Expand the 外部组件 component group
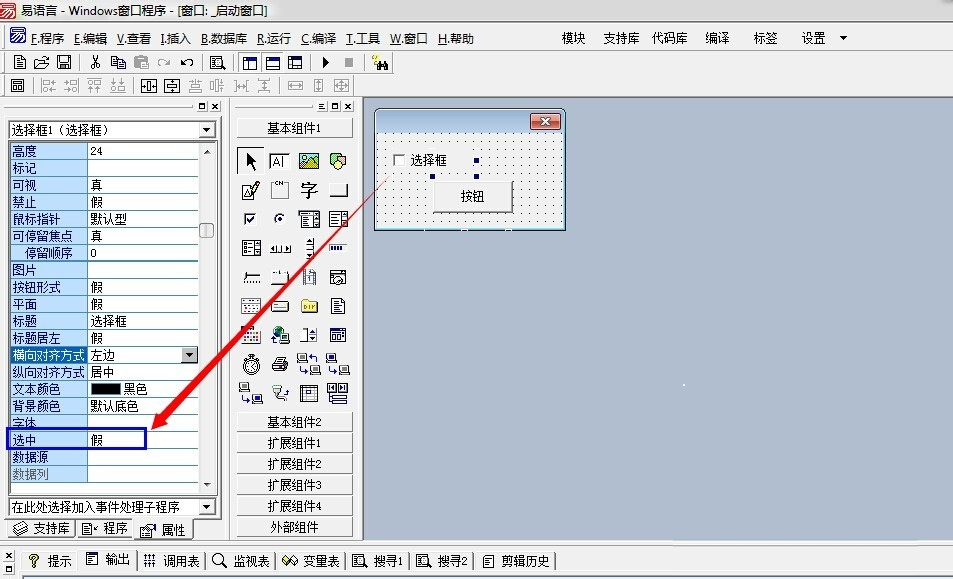The height and width of the screenshot is (579, 953). tap(294, 527)
